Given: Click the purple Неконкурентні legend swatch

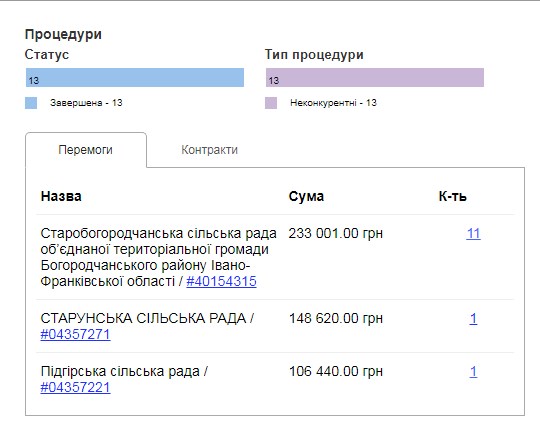Looking at the screenshot, I should [271, 103].
